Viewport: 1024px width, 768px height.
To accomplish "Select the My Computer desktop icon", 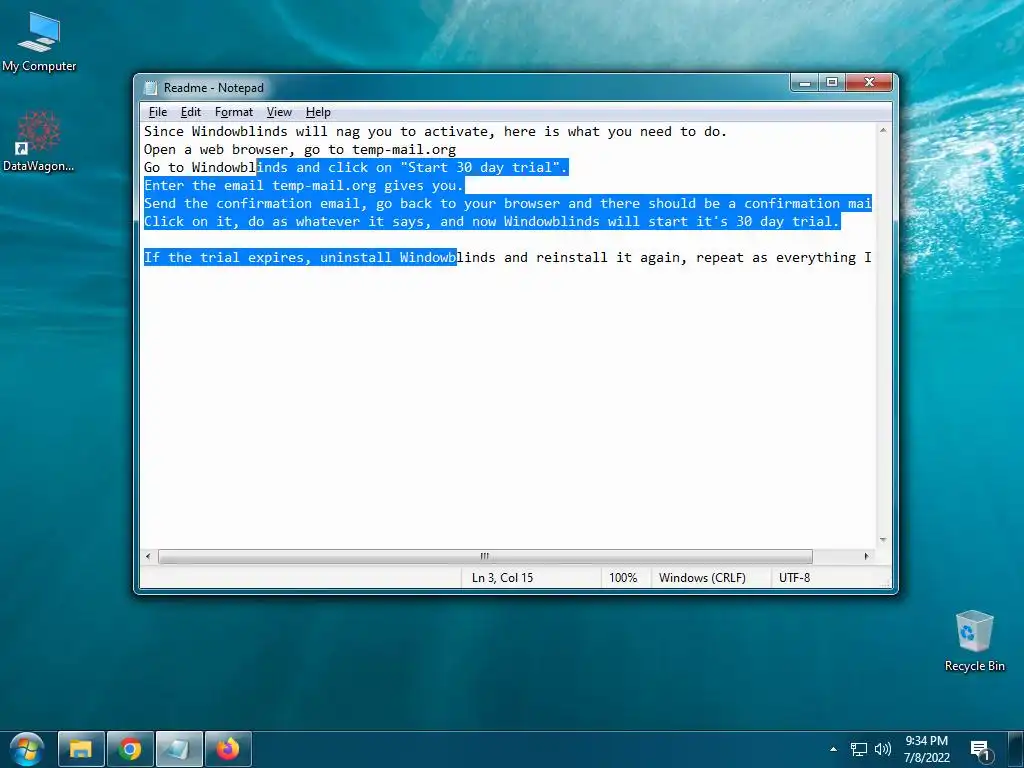I will click(39, 42).
